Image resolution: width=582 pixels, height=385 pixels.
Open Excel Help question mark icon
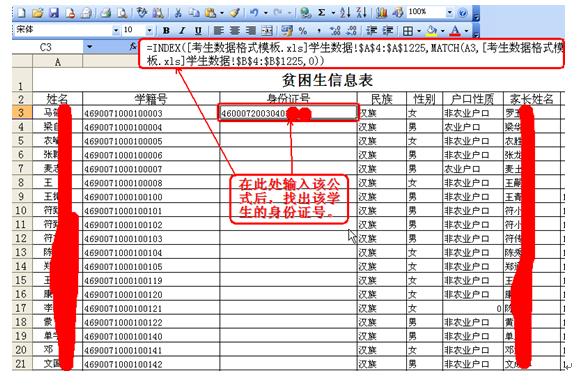[x=462, y=14]
